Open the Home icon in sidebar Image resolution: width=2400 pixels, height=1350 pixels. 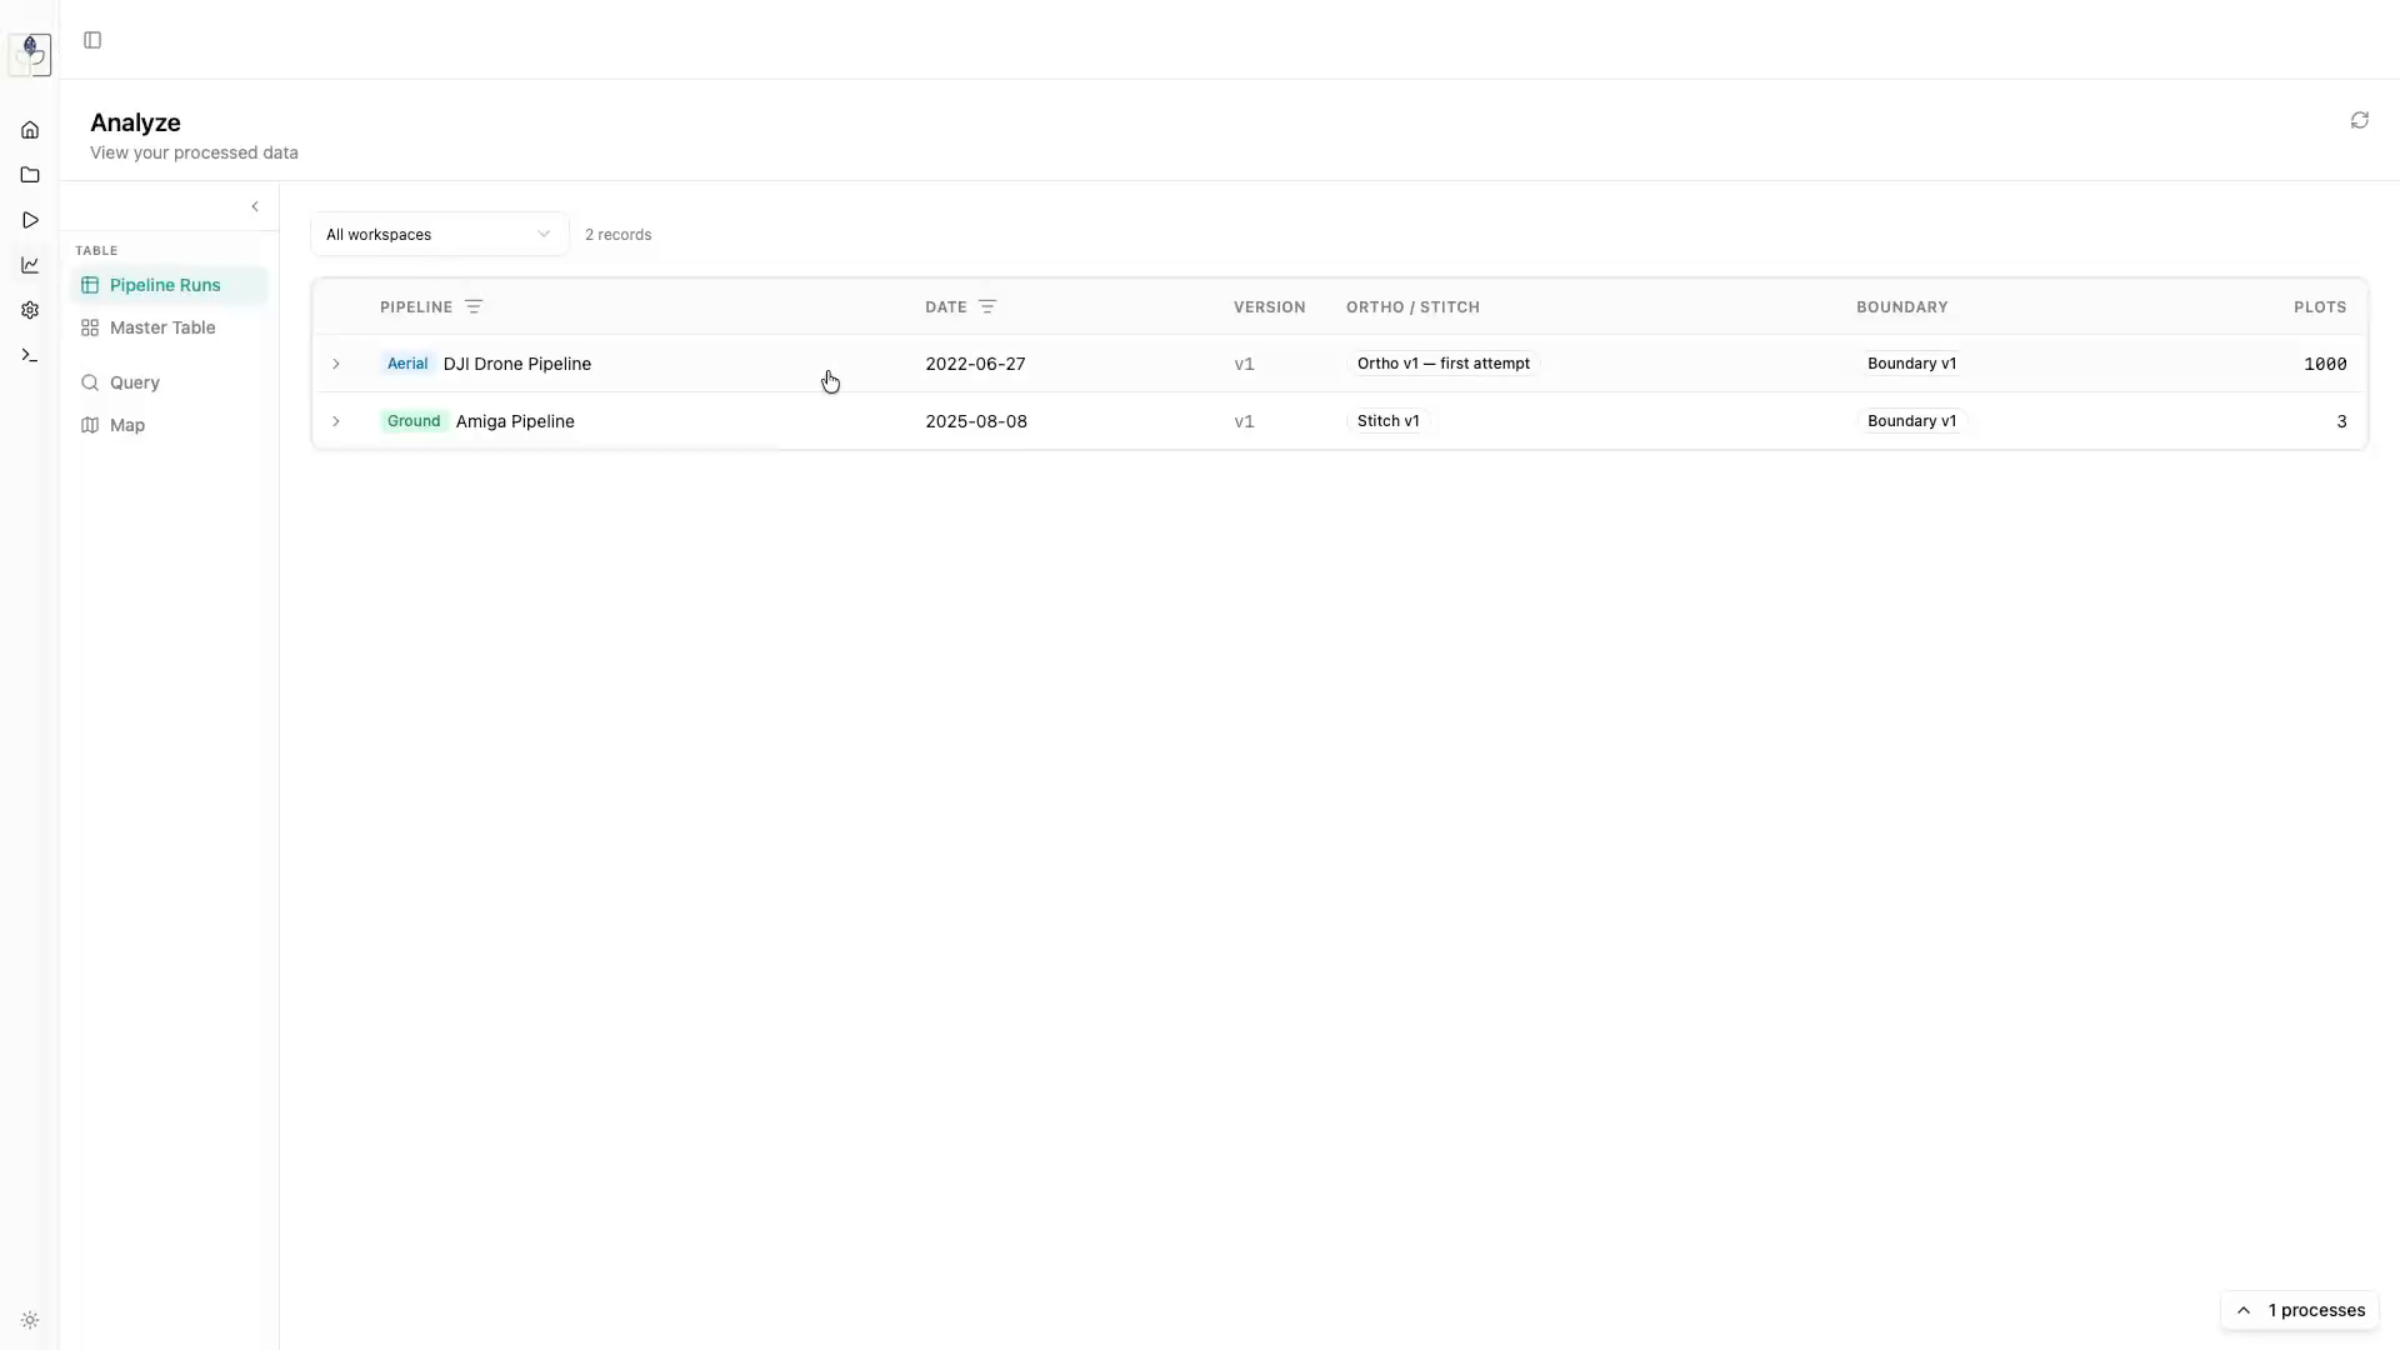tap(29, 130)
